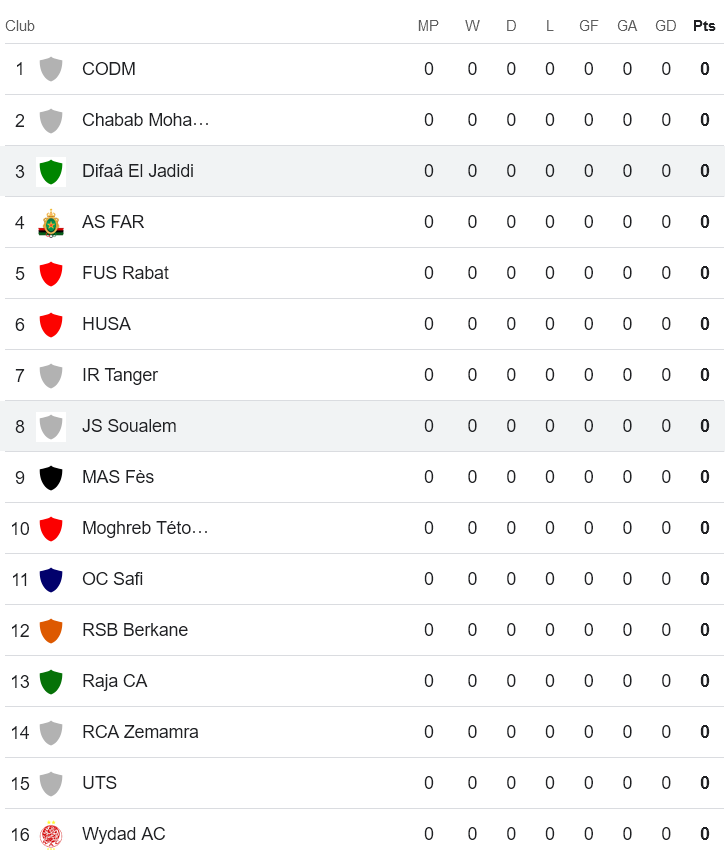Open the IR Tanger club link
This screenshot has height=857, width=725.
[x=120, y=375]
